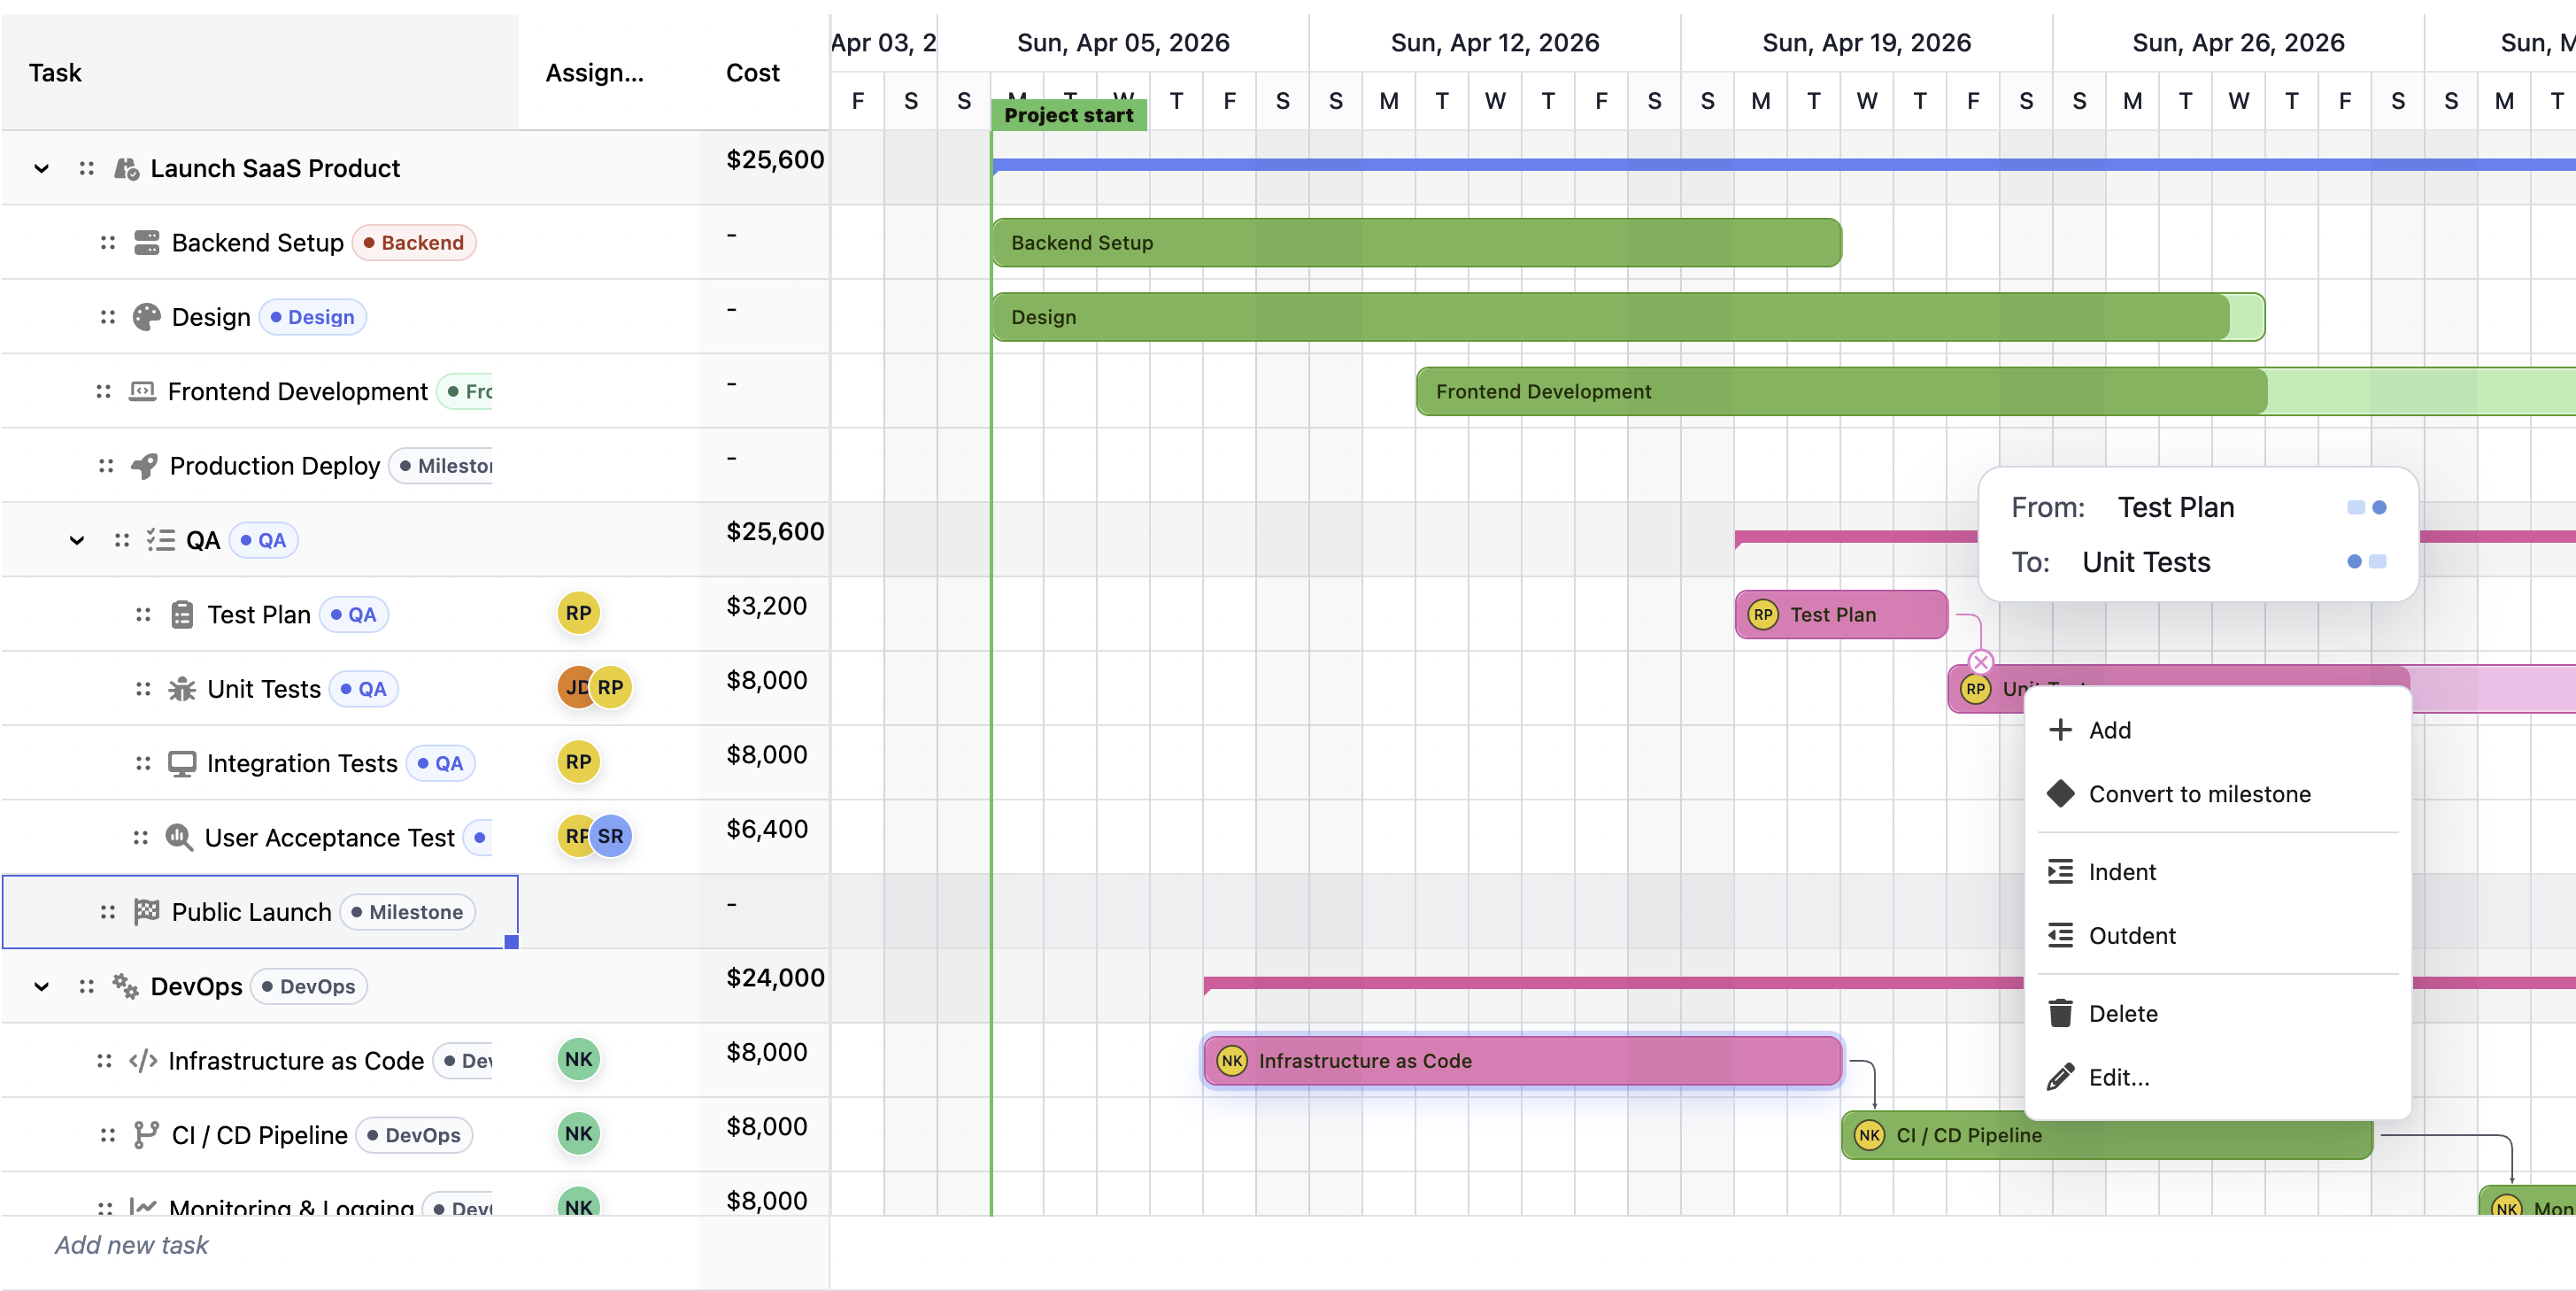This screenshot has height=1291, width=2576.
Task: Click the NK avatar on Infrastructure as Code row
Action: point(578,1059)
